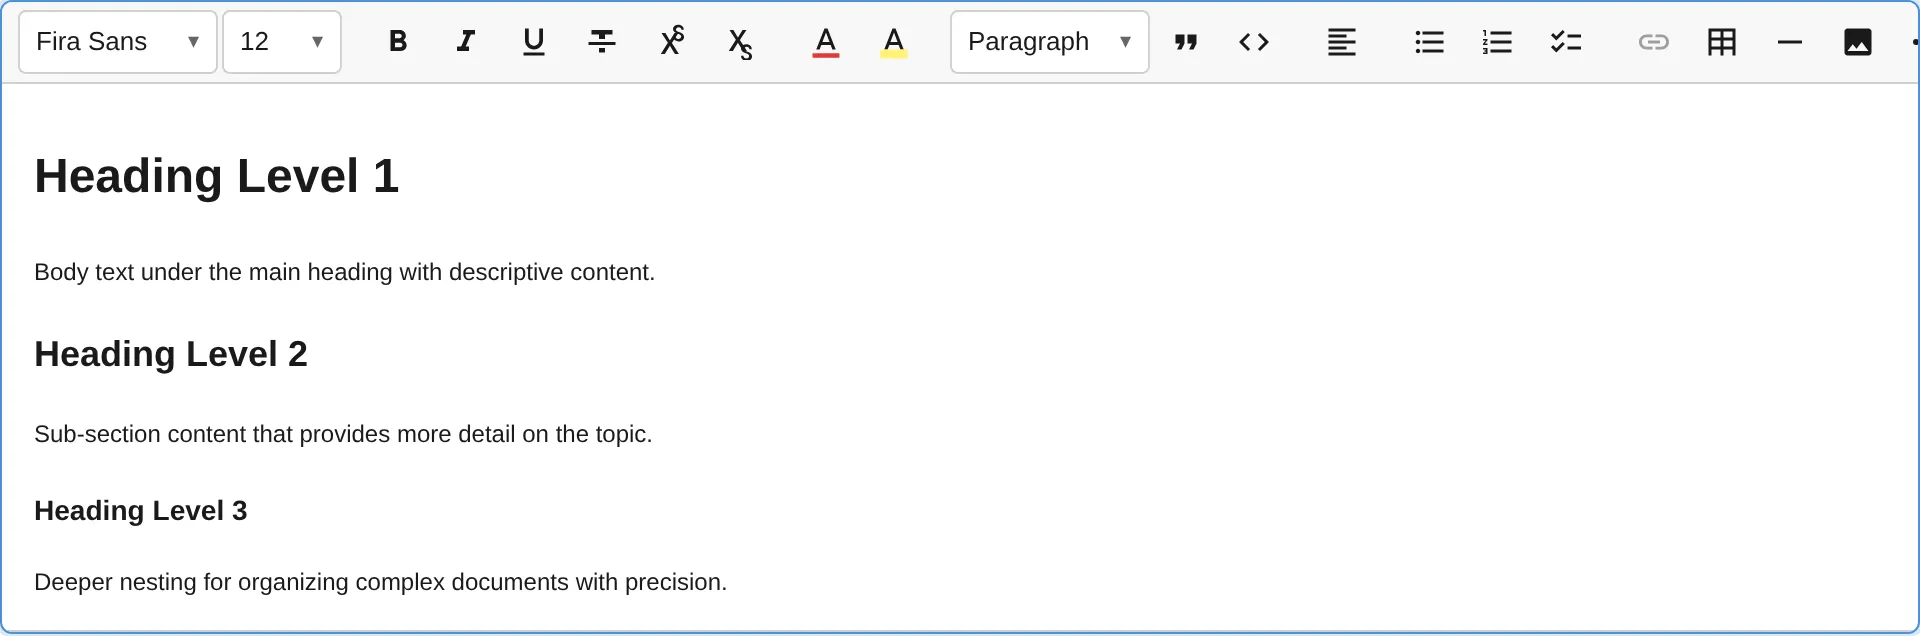Insert an image
This screenshot has width=1920, height=636.
pyautogui.click(x=1858, y=42)
